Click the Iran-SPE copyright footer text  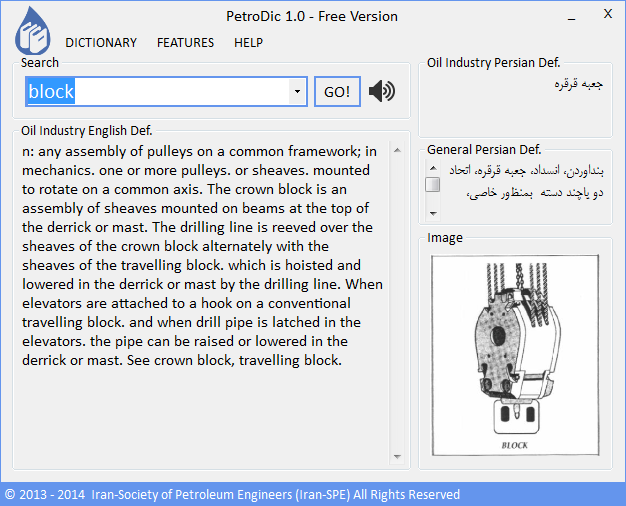point(232,494)
